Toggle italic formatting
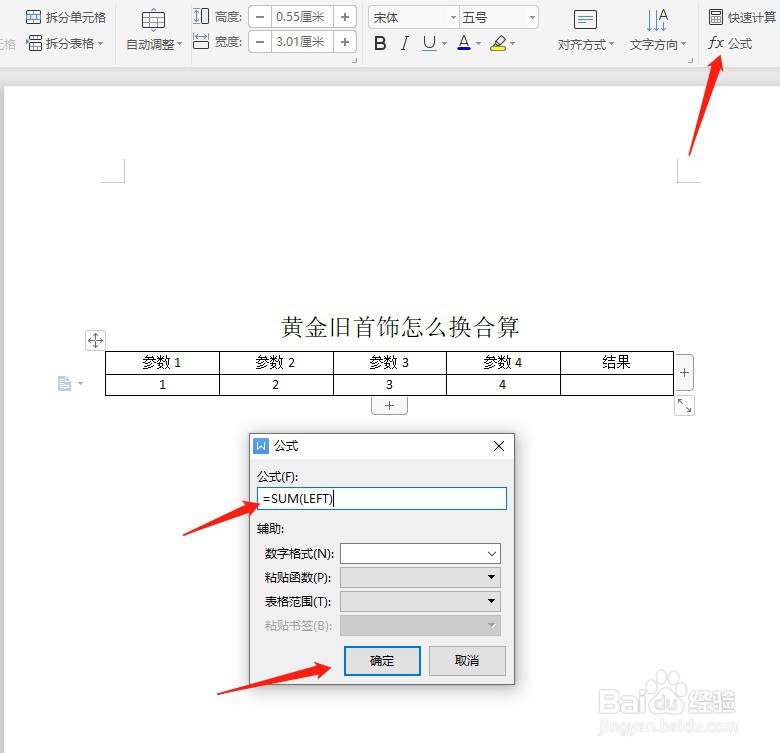780x753 pixels. point(404,44)
